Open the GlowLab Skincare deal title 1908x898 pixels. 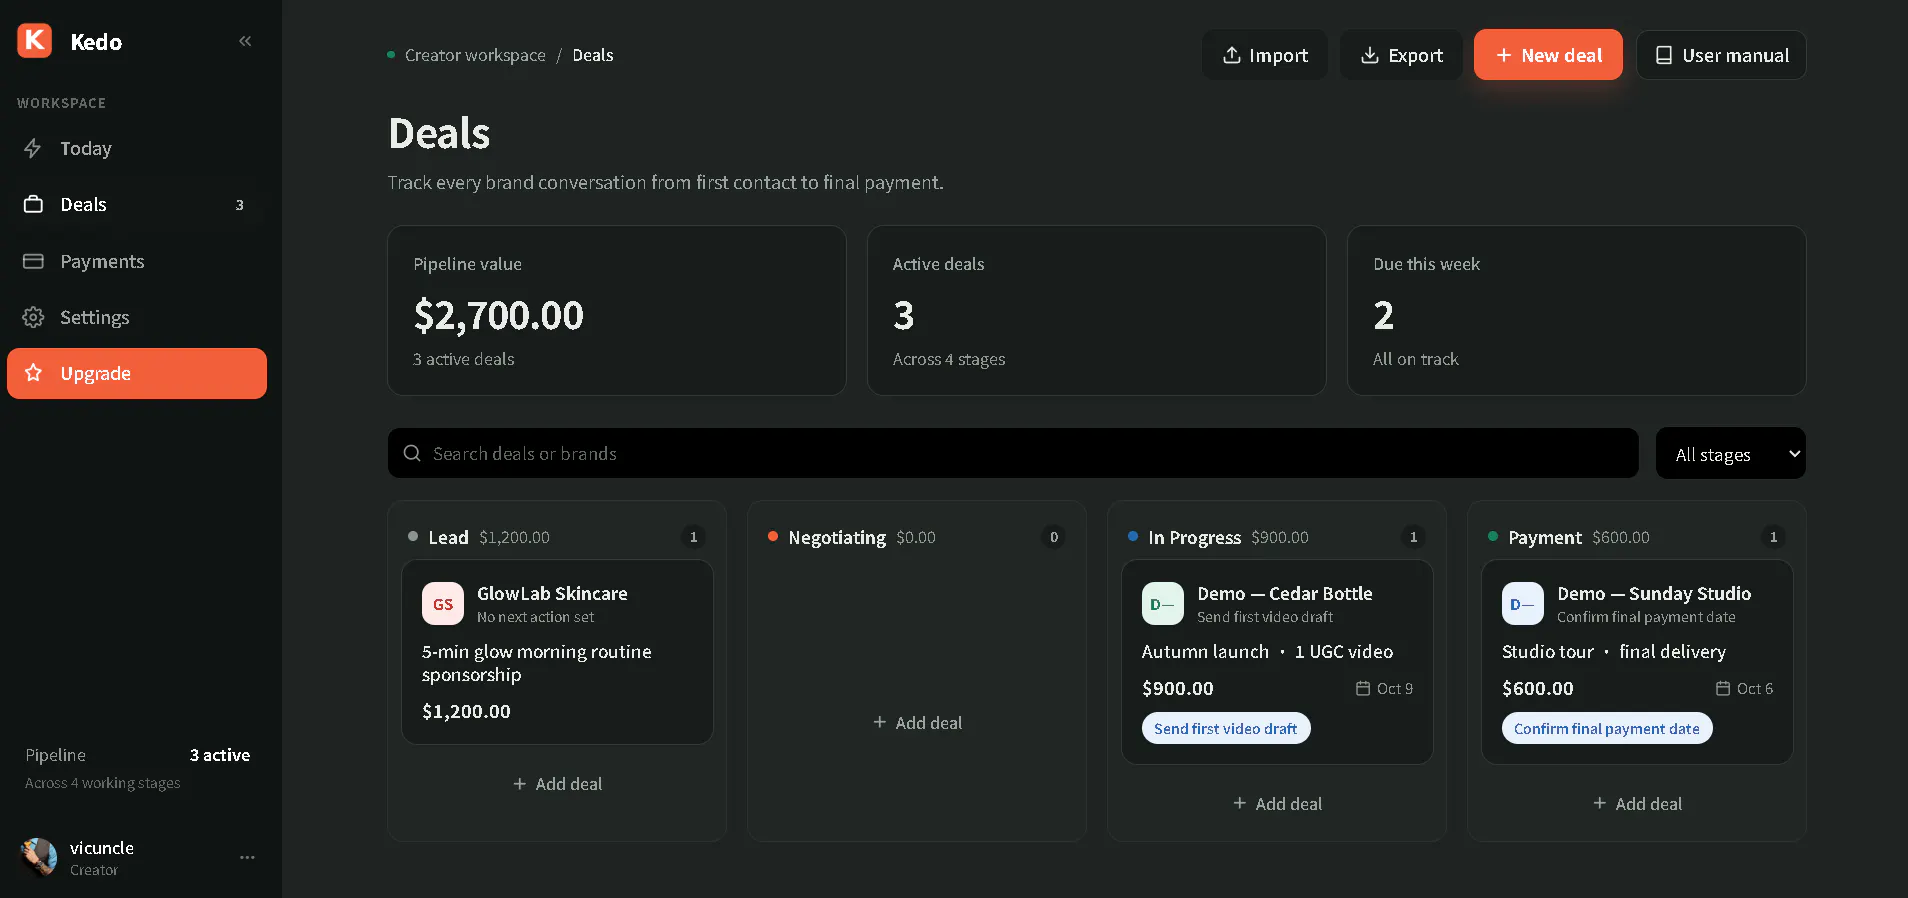552,593
